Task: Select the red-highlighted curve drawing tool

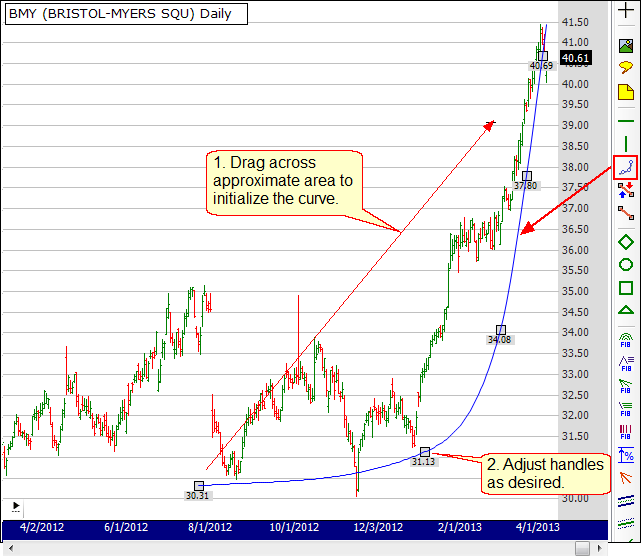Action: [626, 167]
